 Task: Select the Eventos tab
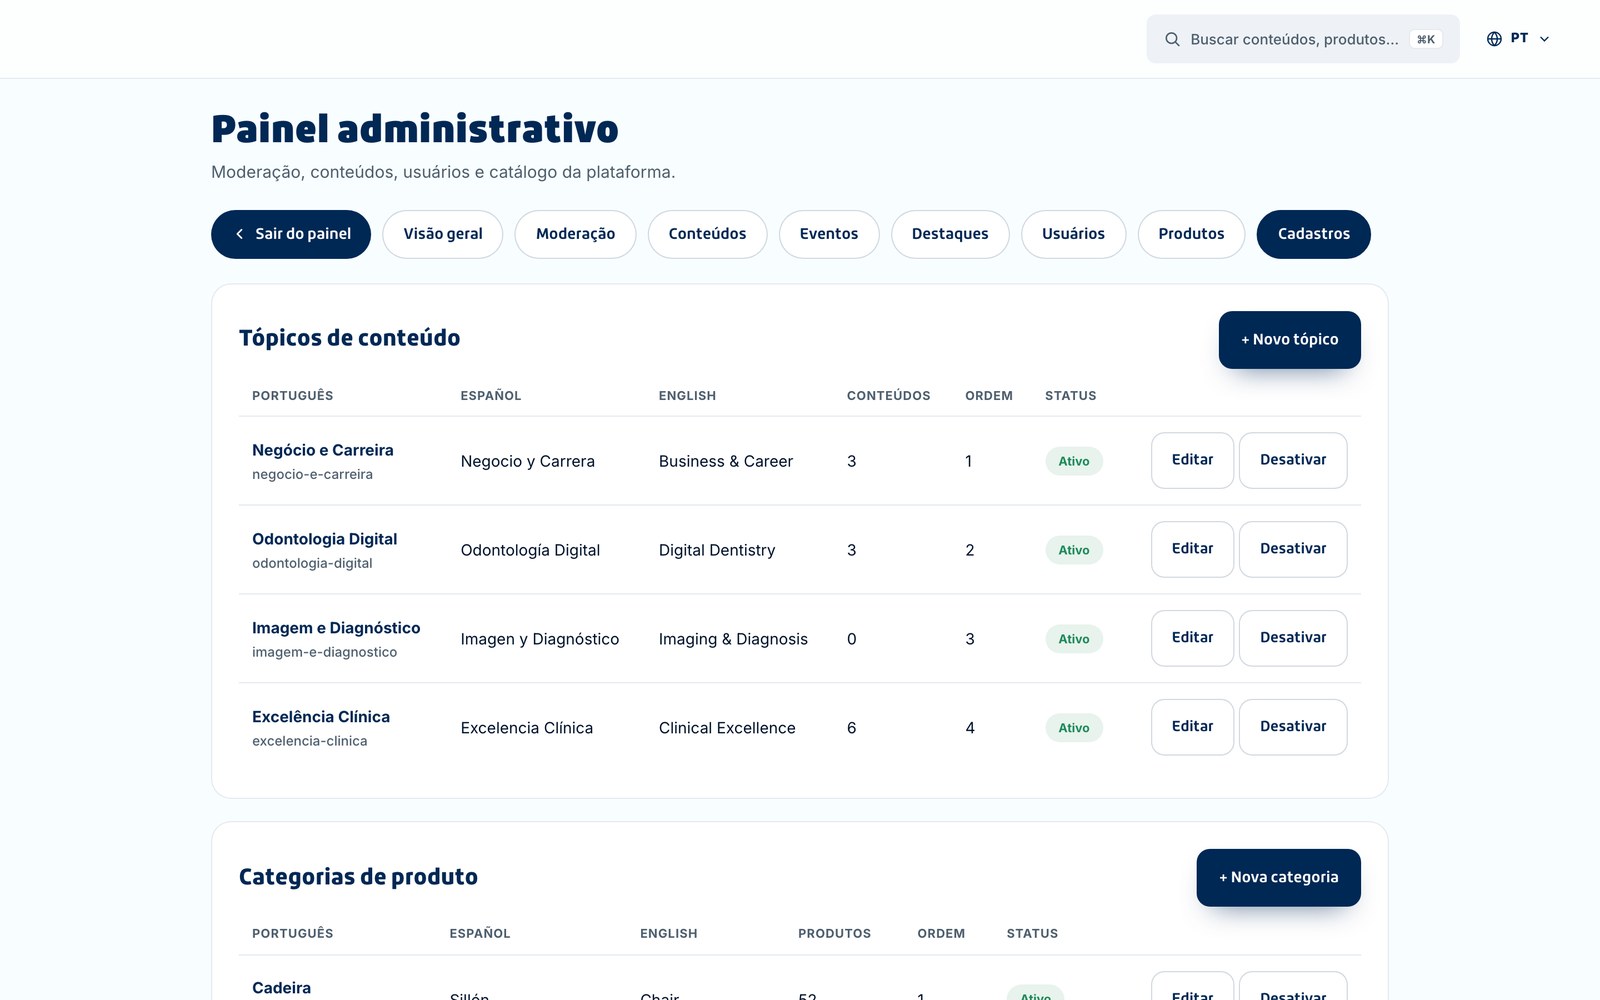[x=829, y=234]
